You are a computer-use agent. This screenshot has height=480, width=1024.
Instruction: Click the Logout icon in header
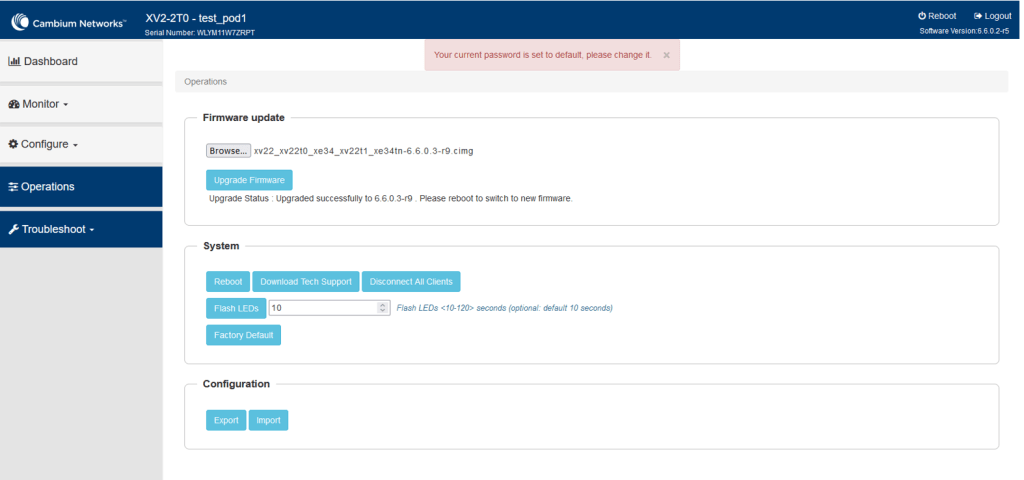click(x=978, y=16)
